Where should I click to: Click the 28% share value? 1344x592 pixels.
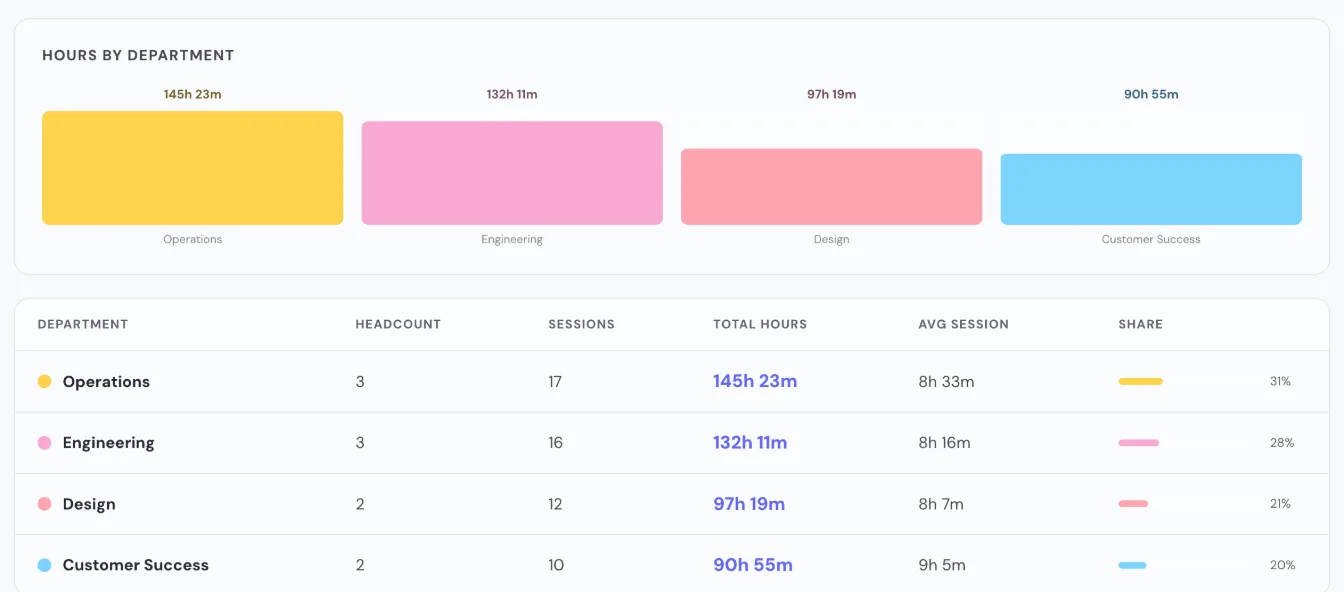tap(1282, 443)
